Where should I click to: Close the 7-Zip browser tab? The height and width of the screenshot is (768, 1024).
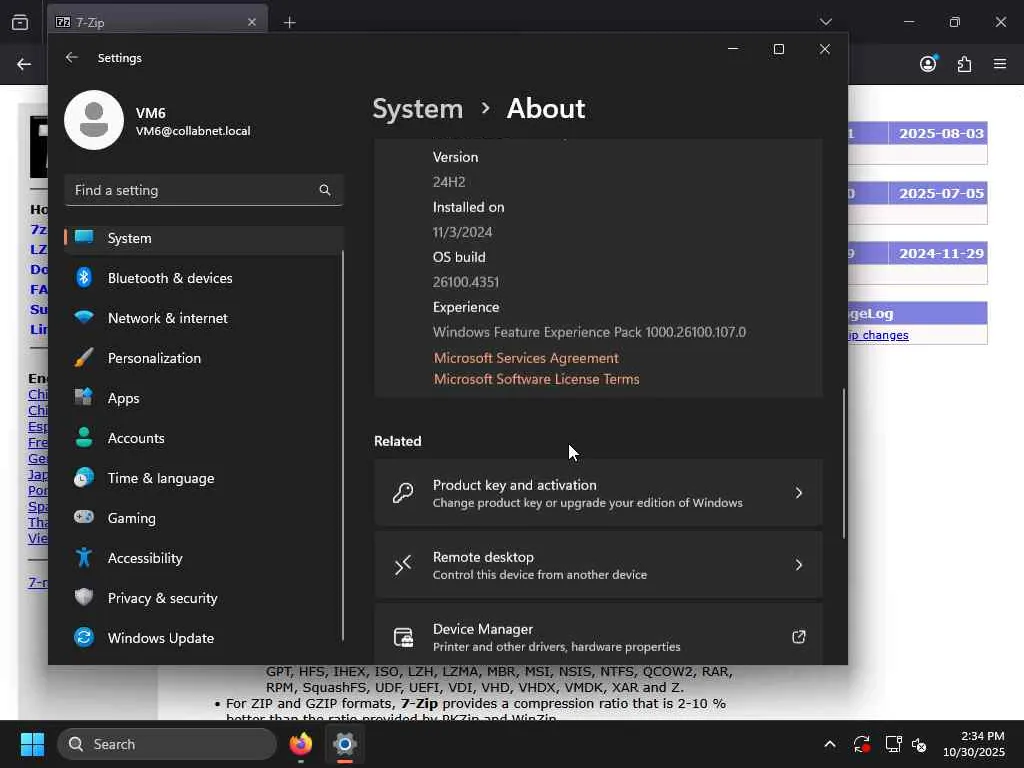tap(252, 22)
